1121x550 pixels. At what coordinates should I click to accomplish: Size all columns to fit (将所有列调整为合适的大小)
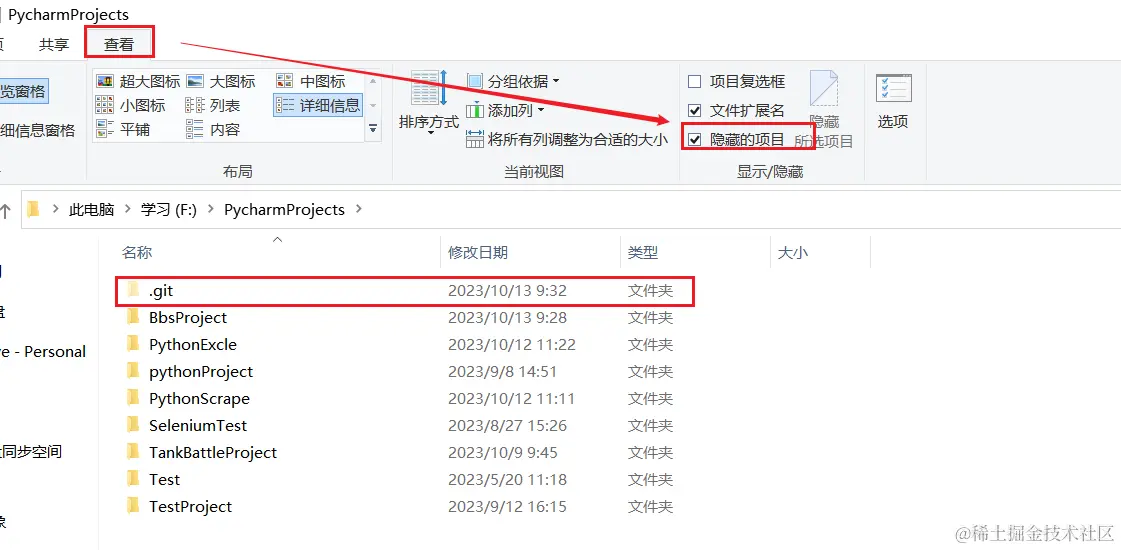coord(567,139)
